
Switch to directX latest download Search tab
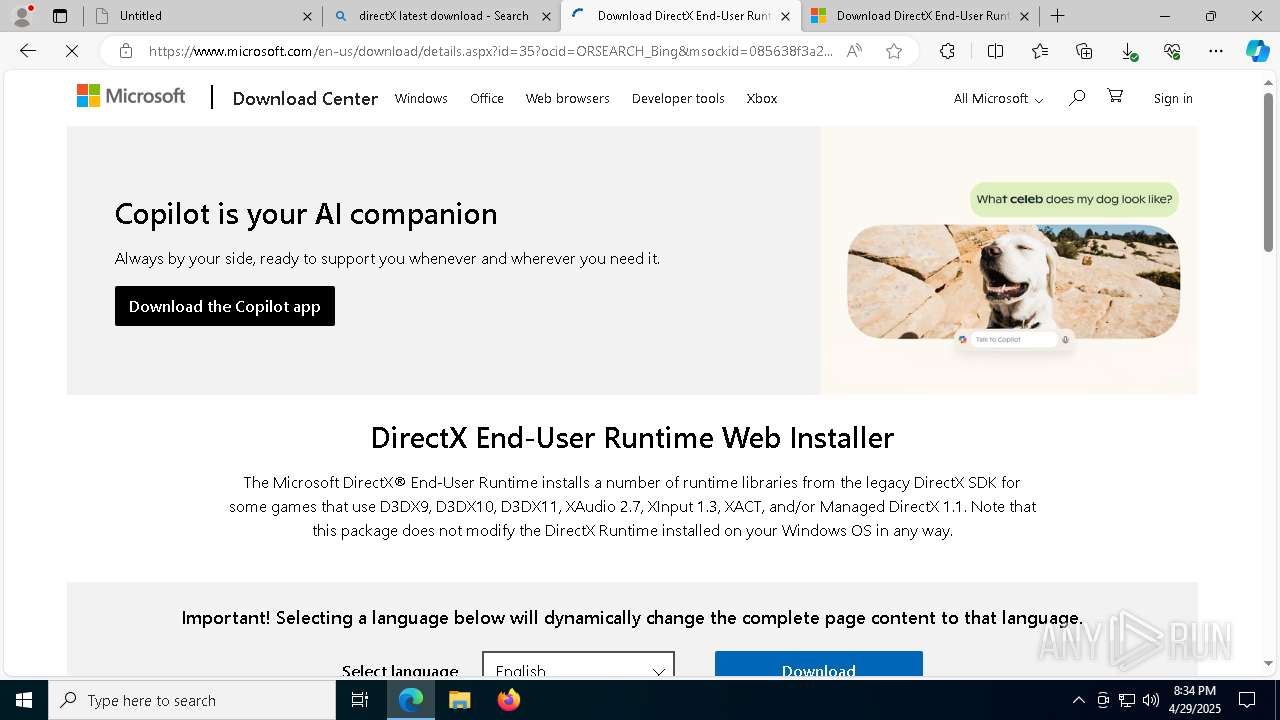(441, 16)
